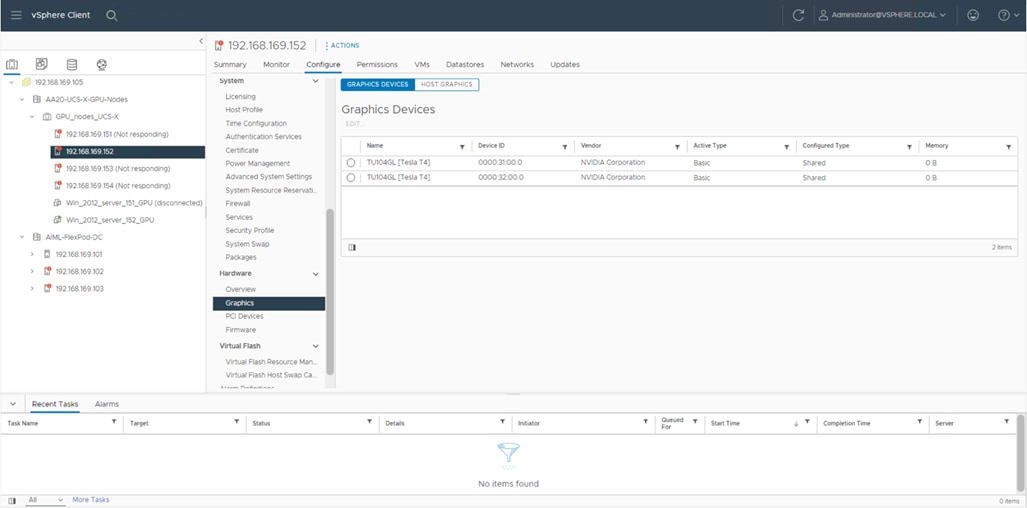Open the hamburger main menu
The image size is (1027, 508).
tap(16, 15)
